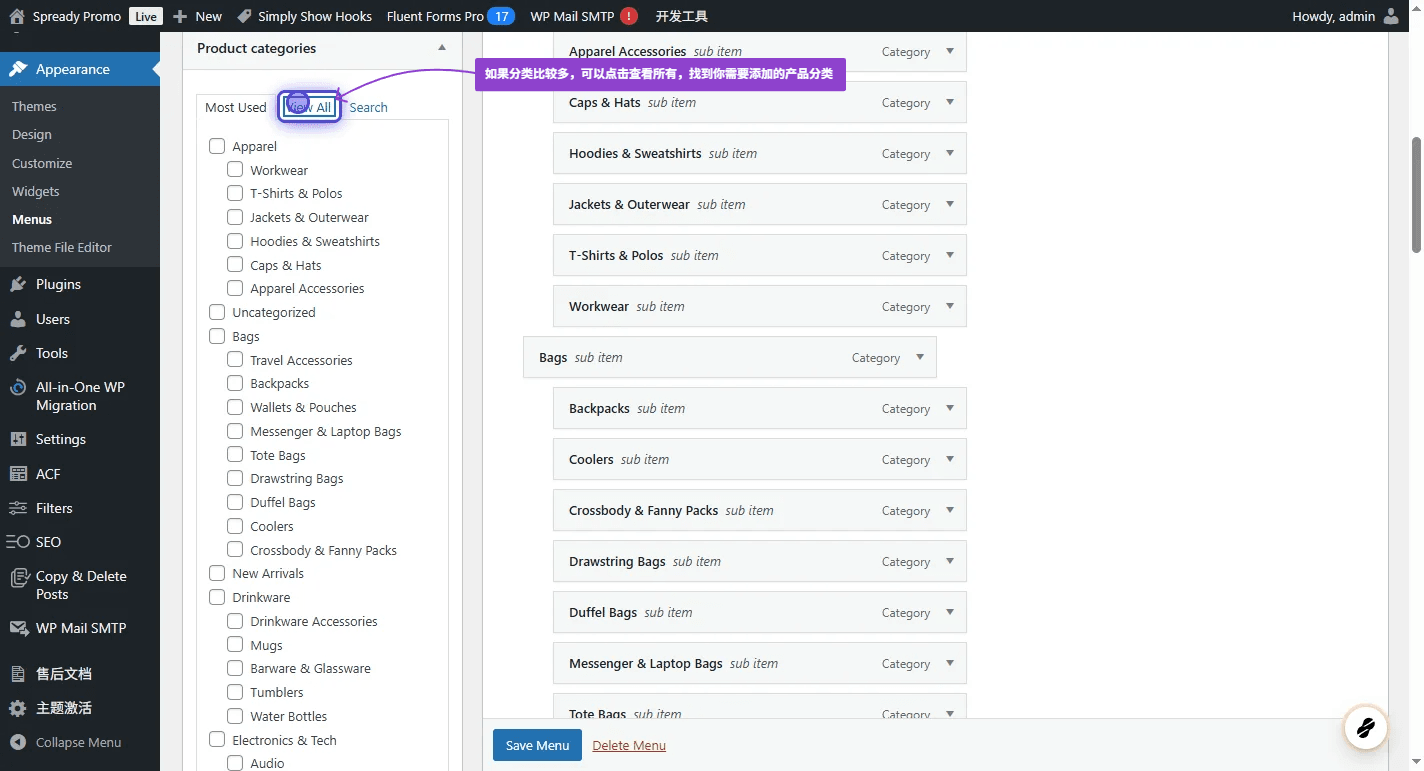Switch to the Most Used tab
The width and height of the screenshot is (1424, 771).
236,107
